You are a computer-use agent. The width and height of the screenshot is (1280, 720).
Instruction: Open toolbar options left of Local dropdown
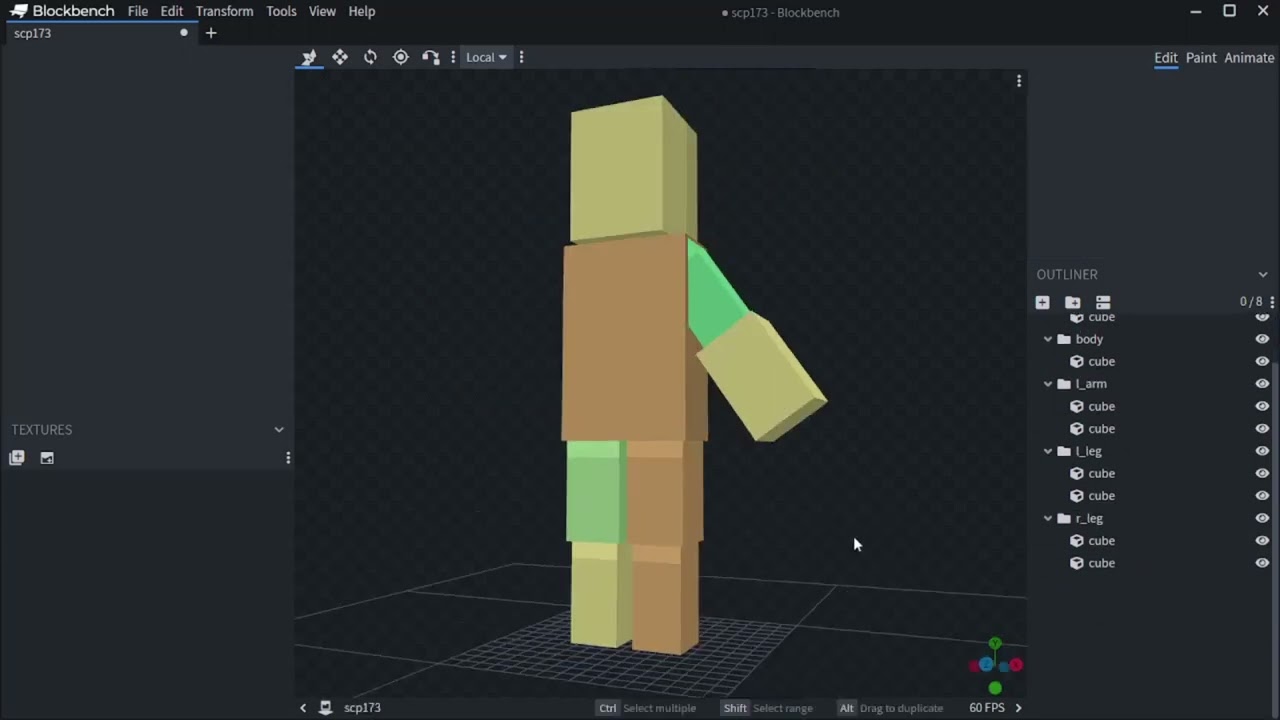(x=453, y=57)
